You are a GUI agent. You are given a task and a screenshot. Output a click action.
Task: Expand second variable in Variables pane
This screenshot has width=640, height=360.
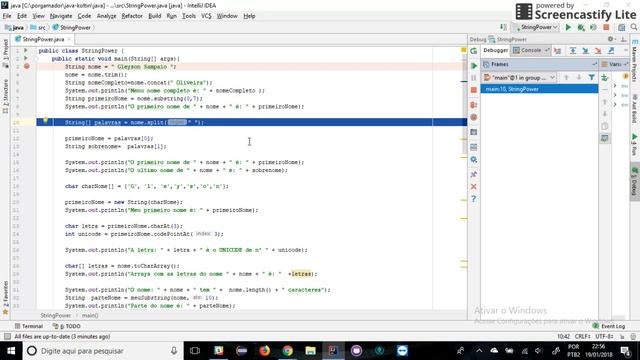[615, 95]
